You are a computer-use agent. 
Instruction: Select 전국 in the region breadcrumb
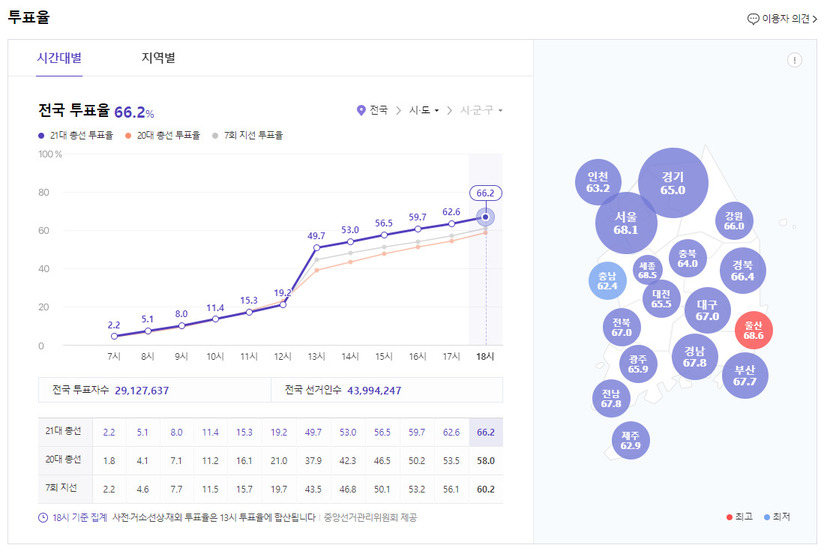coord(378,110)
